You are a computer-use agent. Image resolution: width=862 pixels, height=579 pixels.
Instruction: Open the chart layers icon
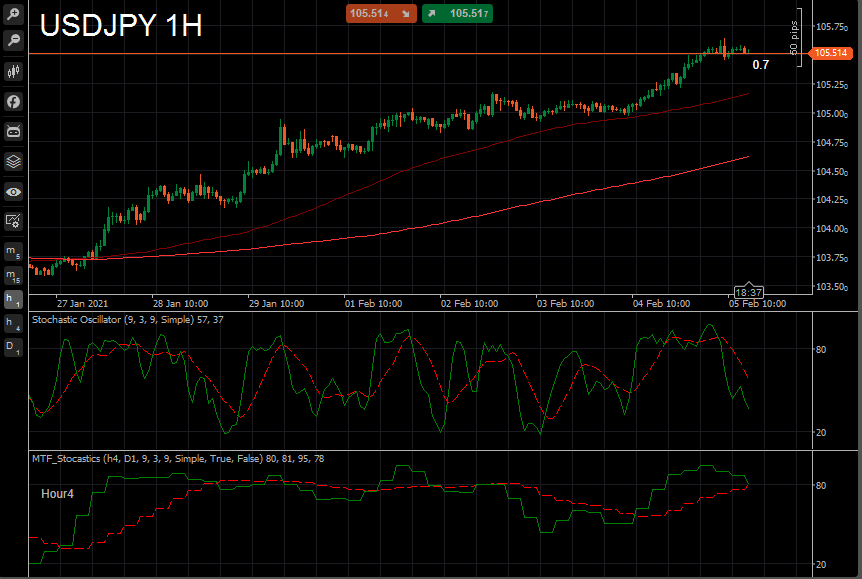pos(13,162)
